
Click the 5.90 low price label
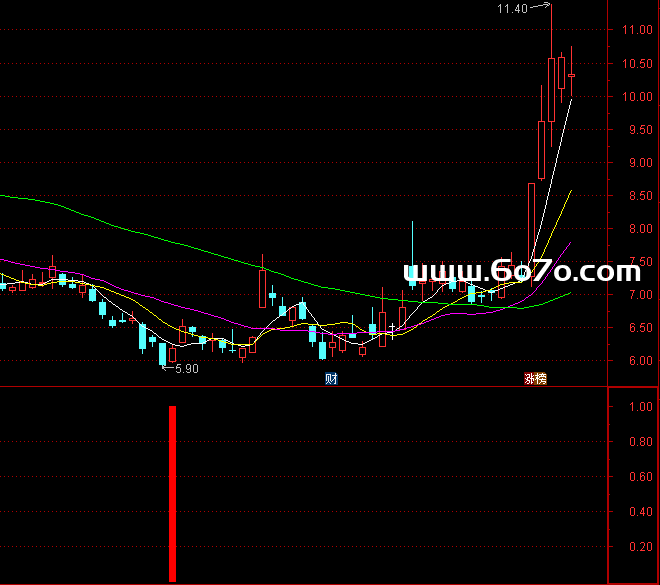click(x=186, y=368)
